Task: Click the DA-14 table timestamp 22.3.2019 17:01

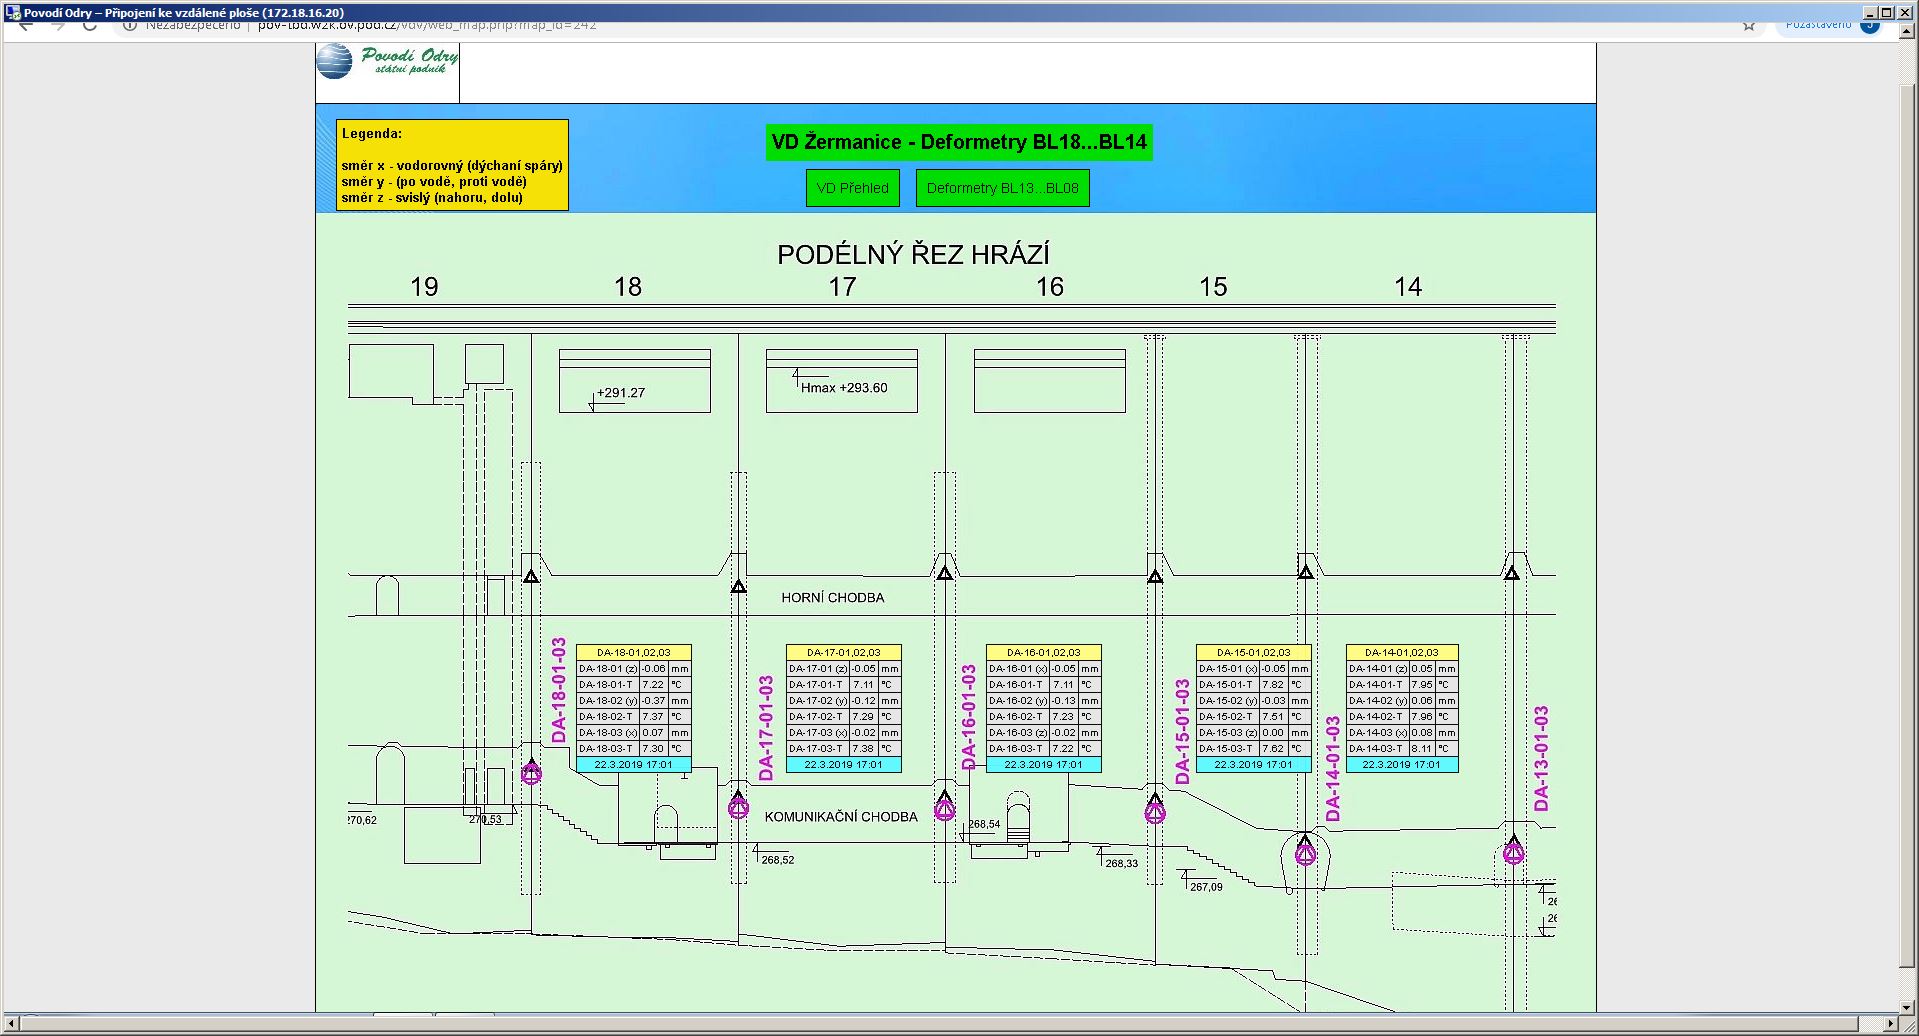Action: point(1402,765)
